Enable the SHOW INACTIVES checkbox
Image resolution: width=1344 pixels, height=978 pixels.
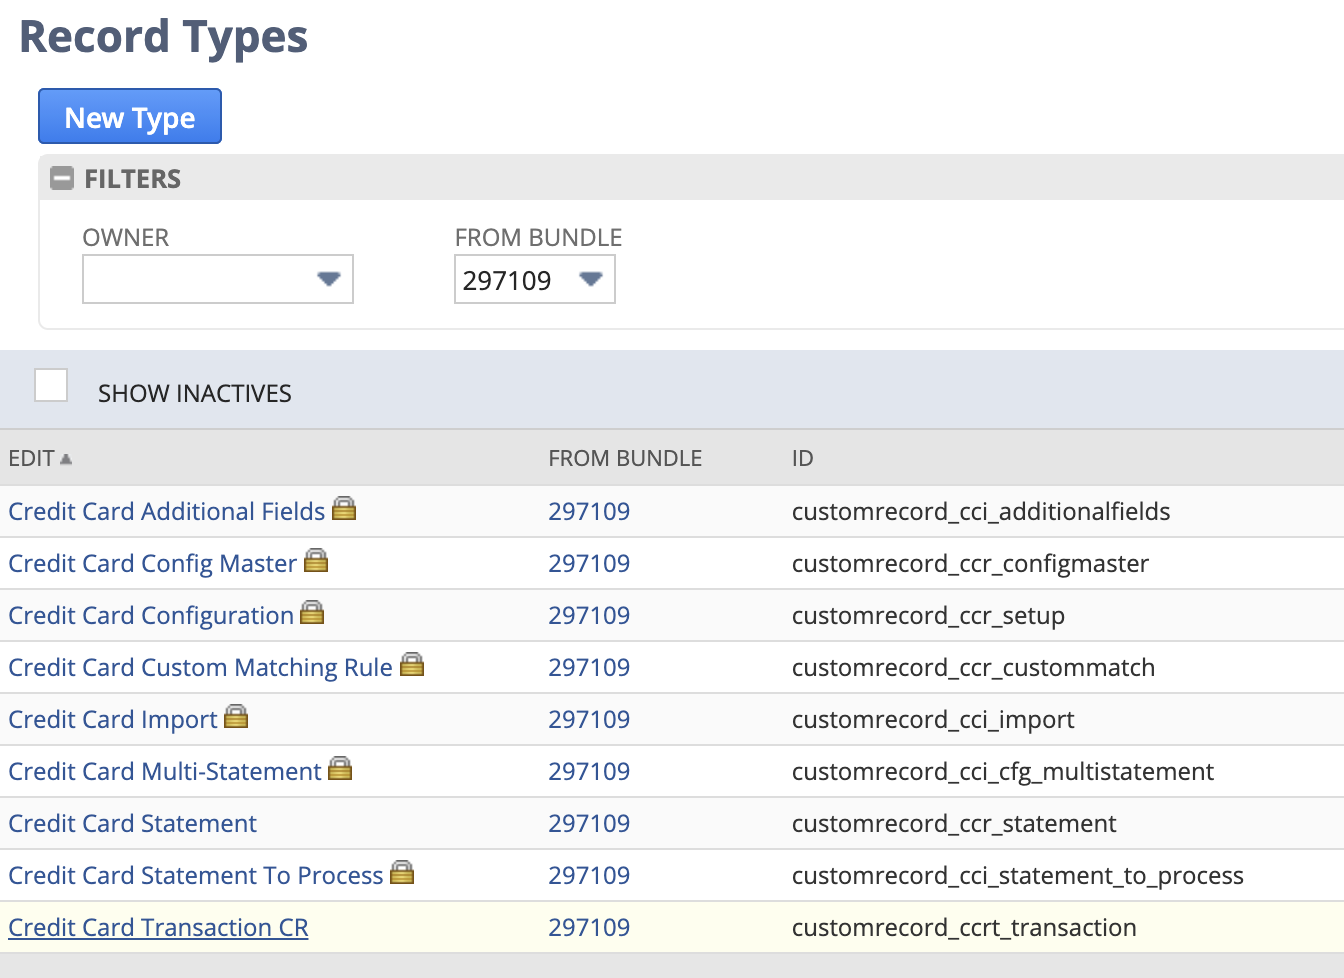point(51,385)
